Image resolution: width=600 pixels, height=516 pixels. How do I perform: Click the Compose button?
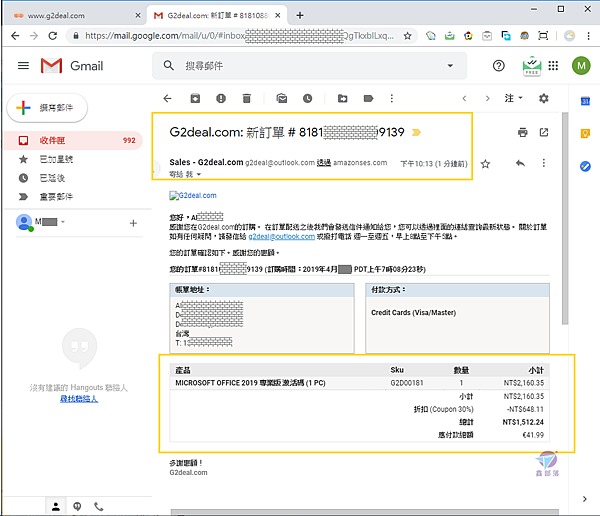47,108
